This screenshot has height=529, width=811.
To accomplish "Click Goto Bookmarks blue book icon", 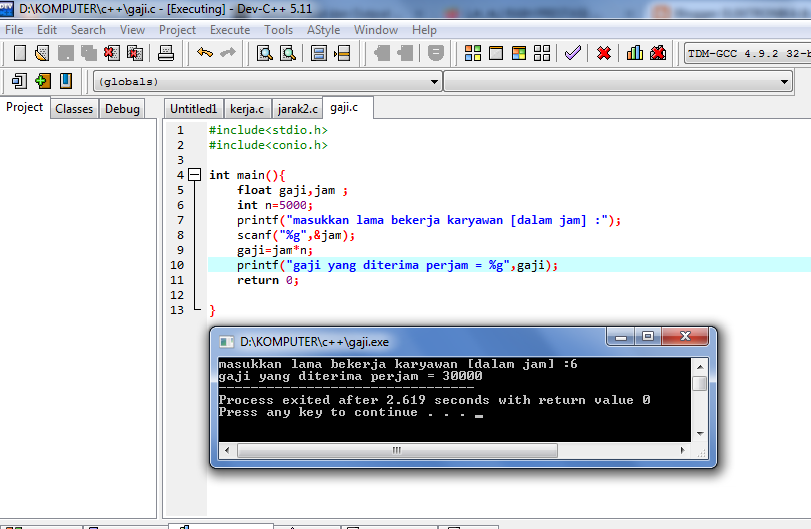I will click(66, 81).
